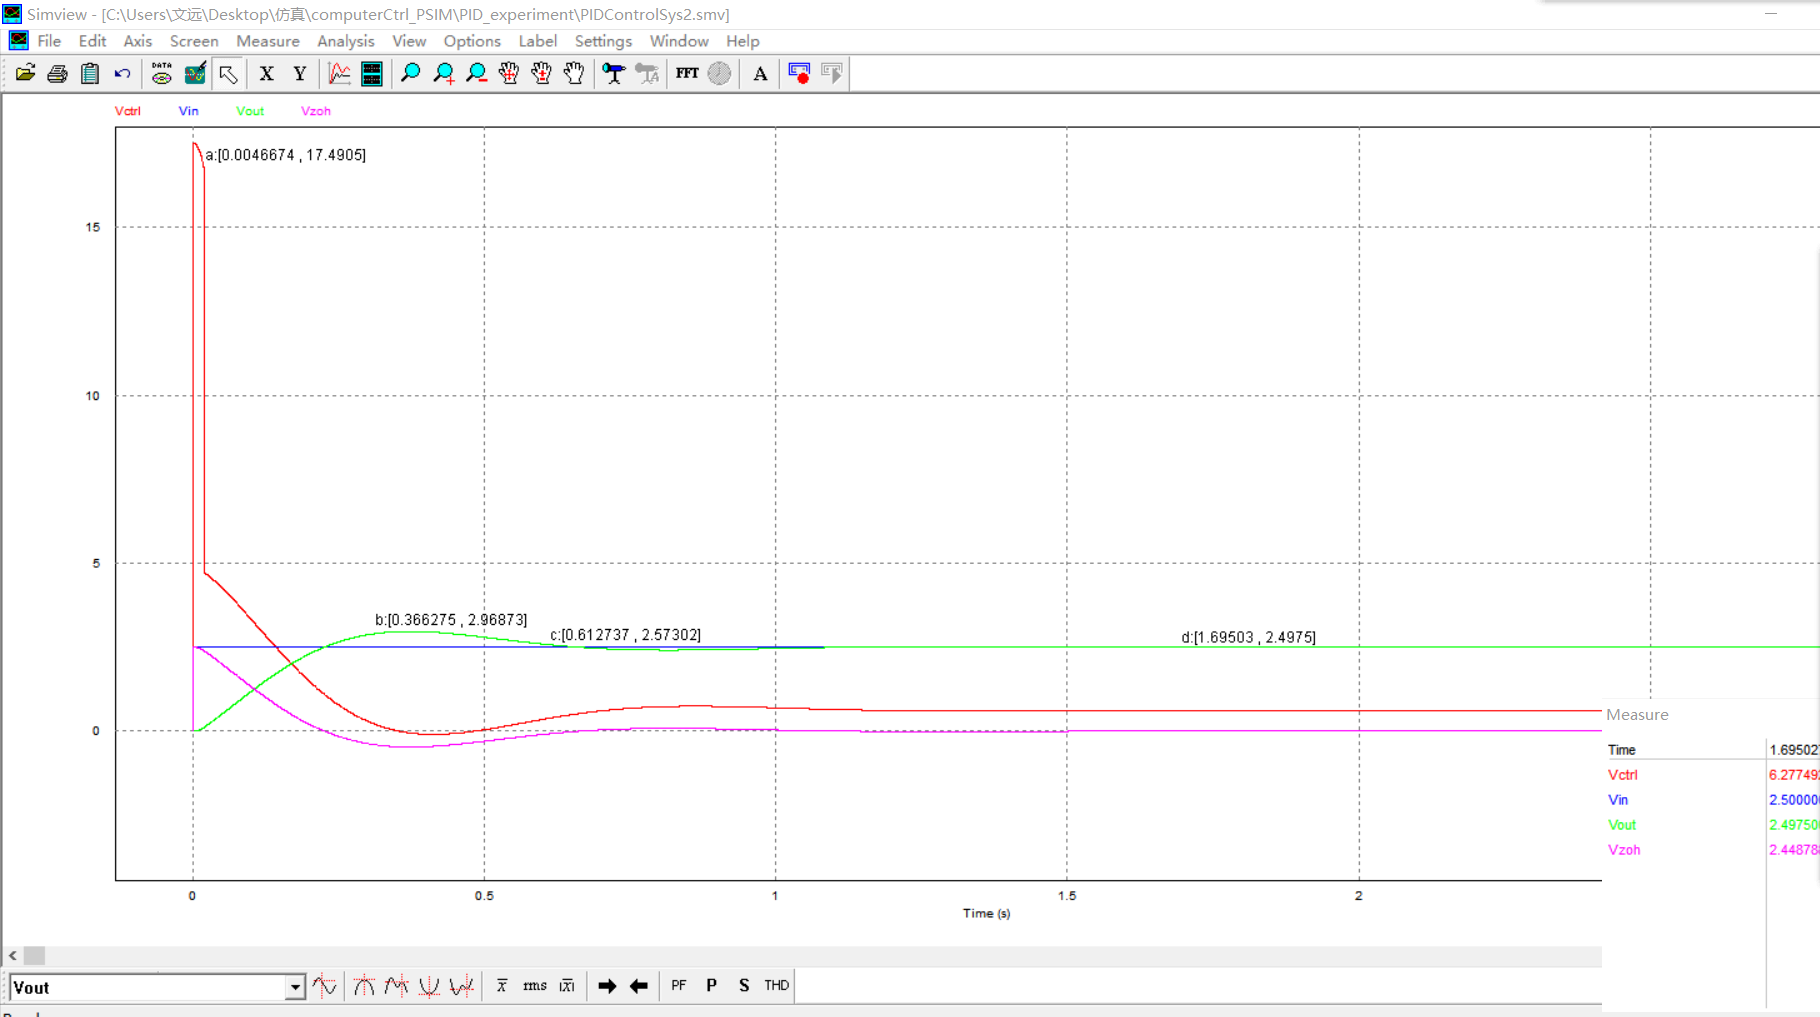Select the magnifier zoom tool
The width and height of the screenshot is (1820, 1017).
(x=410, y=73)
